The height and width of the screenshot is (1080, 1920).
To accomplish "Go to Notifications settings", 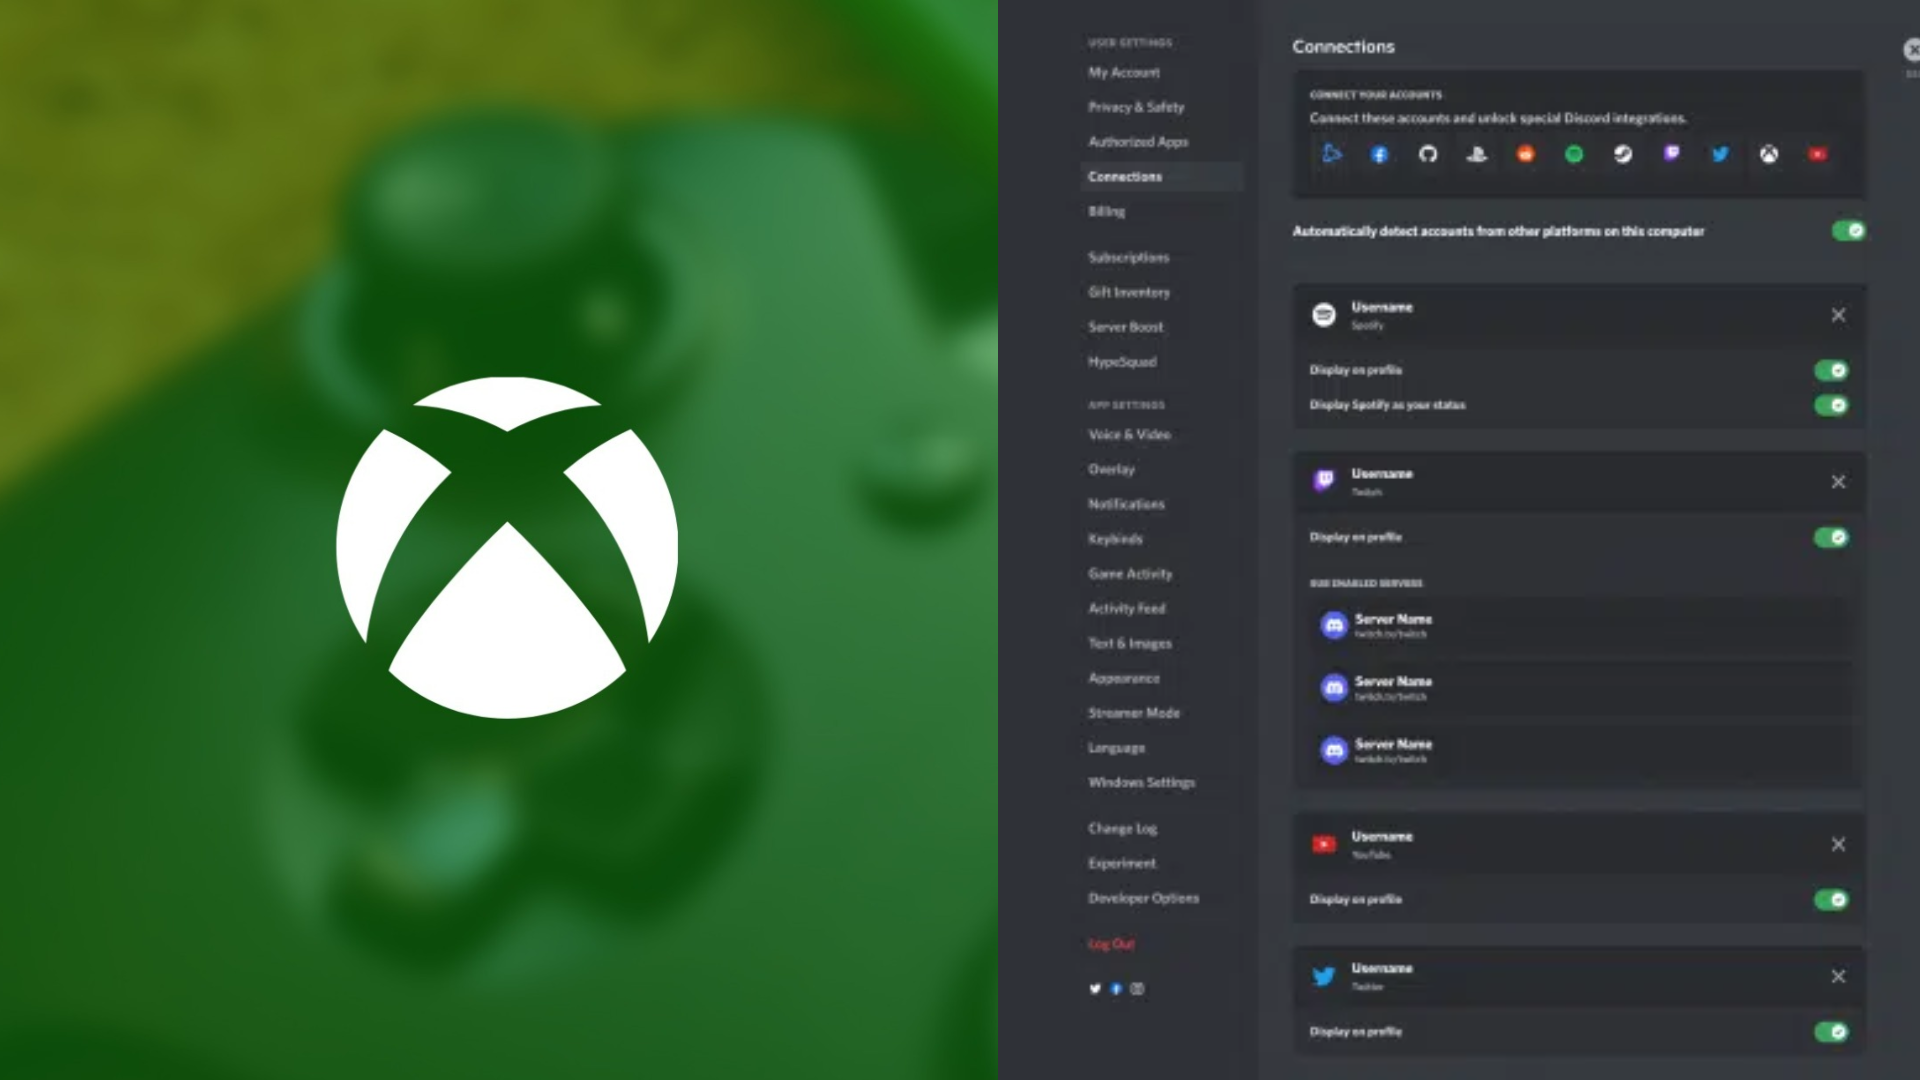I will pos(1126,504).
